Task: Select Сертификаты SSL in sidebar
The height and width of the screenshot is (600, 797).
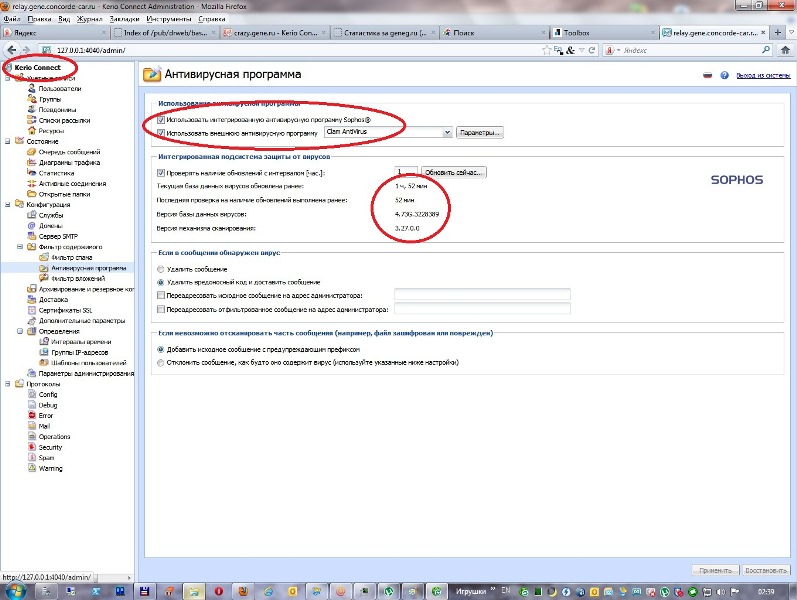Action: (x=64, y=310)
